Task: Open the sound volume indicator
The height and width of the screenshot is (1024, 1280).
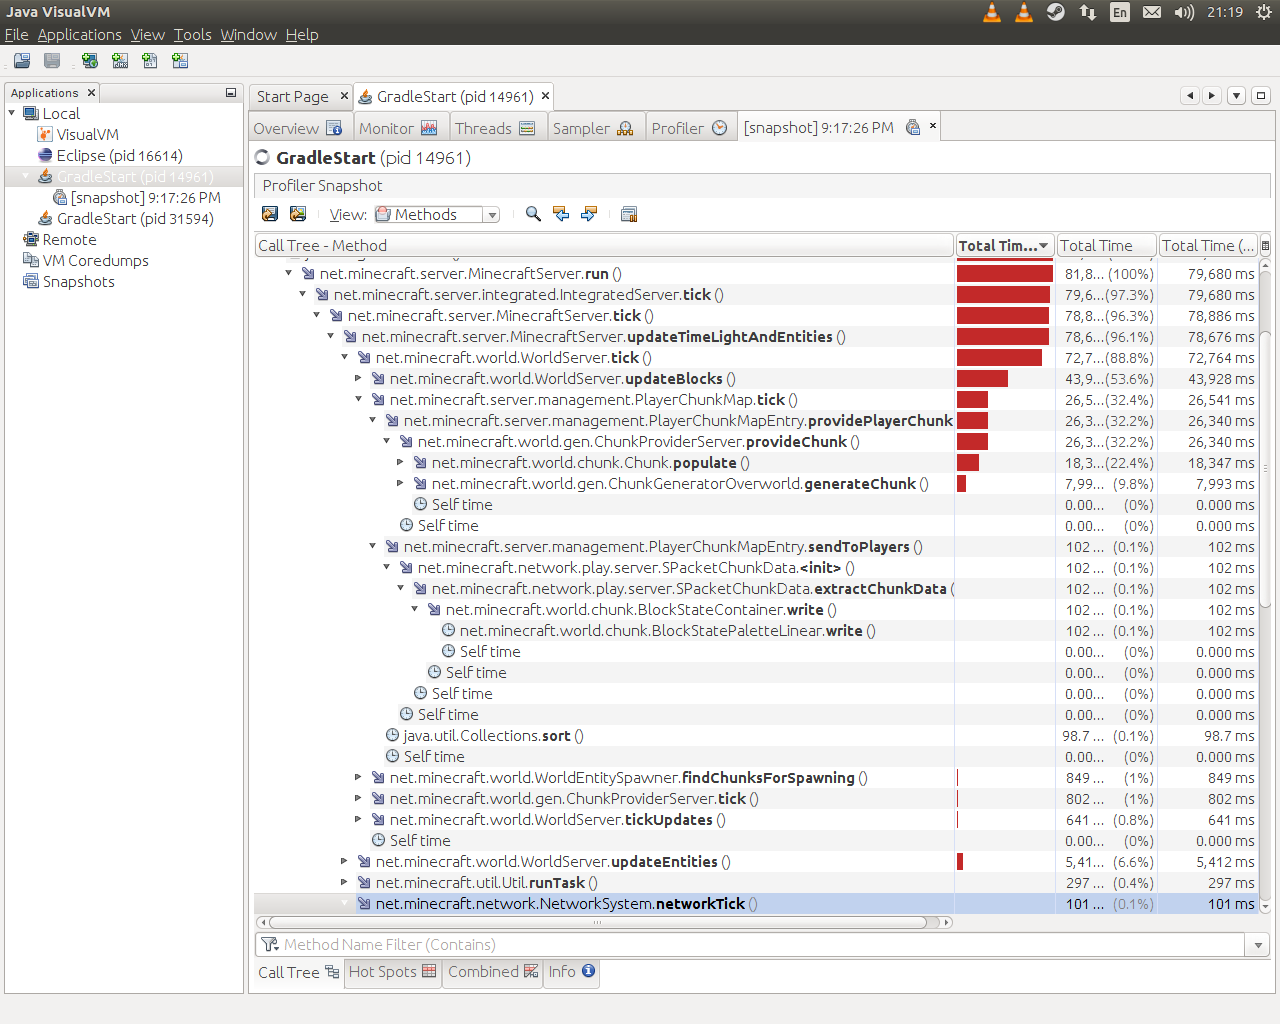Action: [x=1184, y=12]
